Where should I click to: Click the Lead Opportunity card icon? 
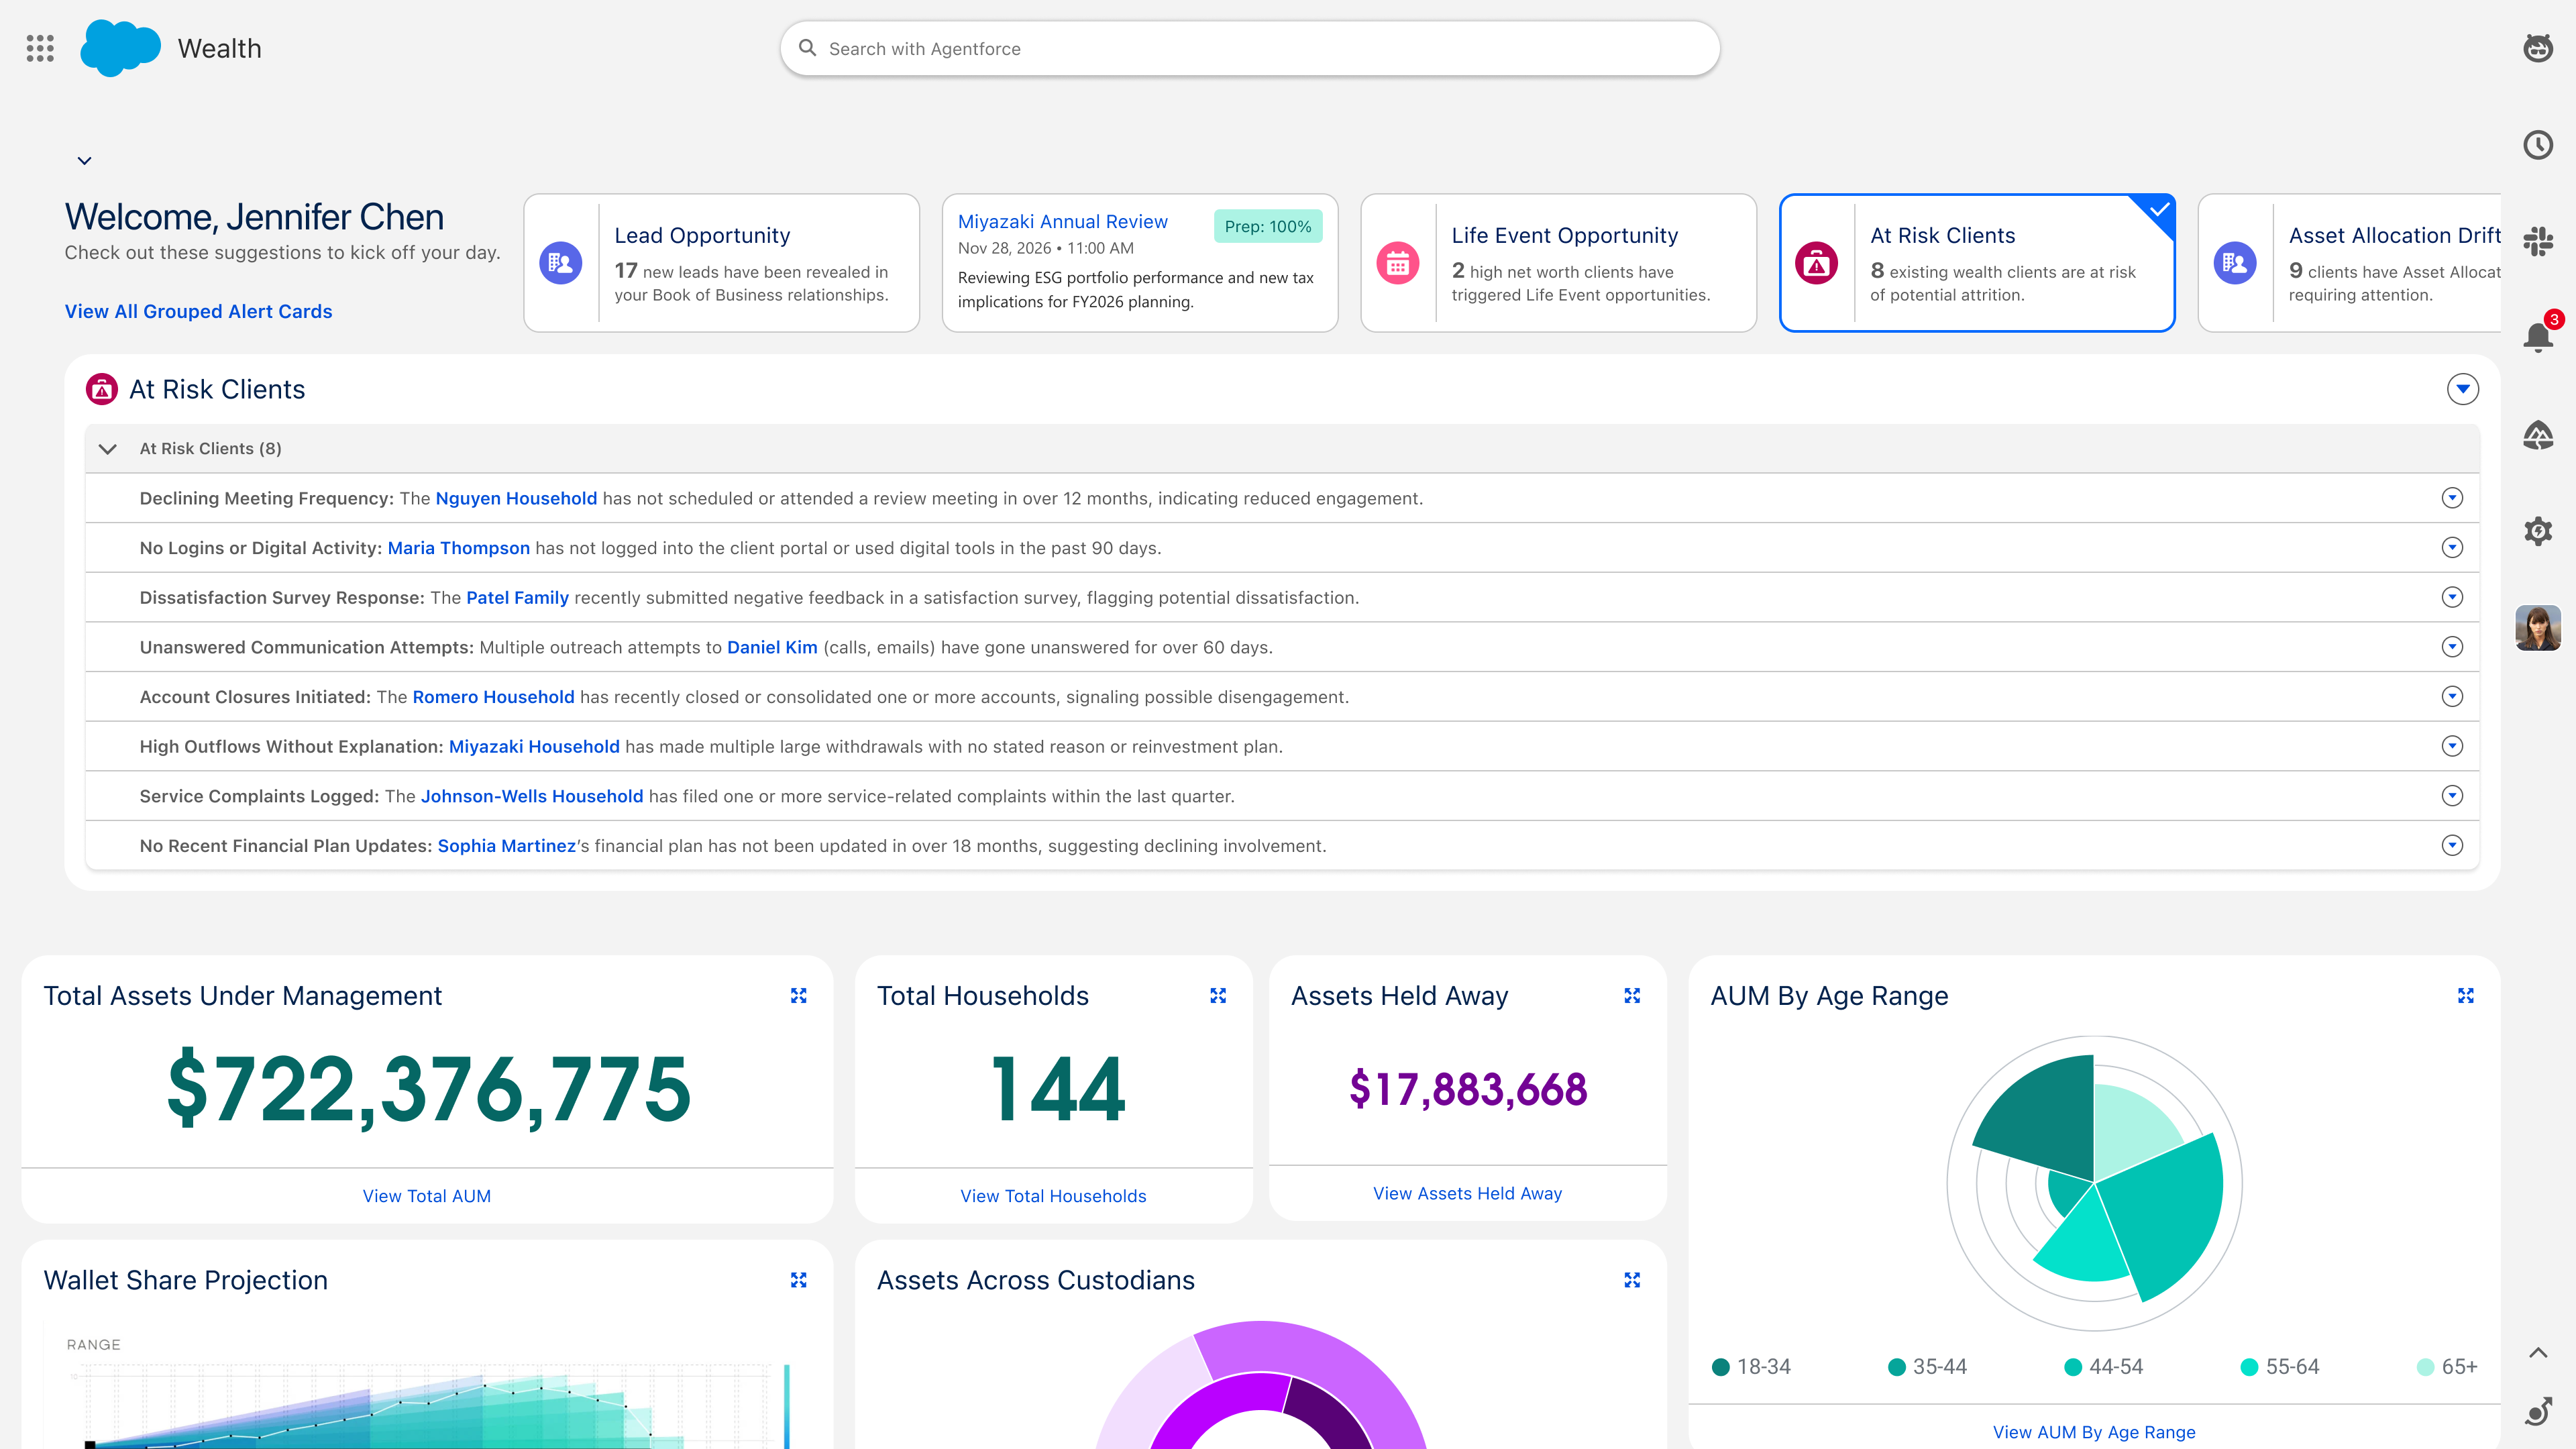pyautogui.click(x=561, y=263)
